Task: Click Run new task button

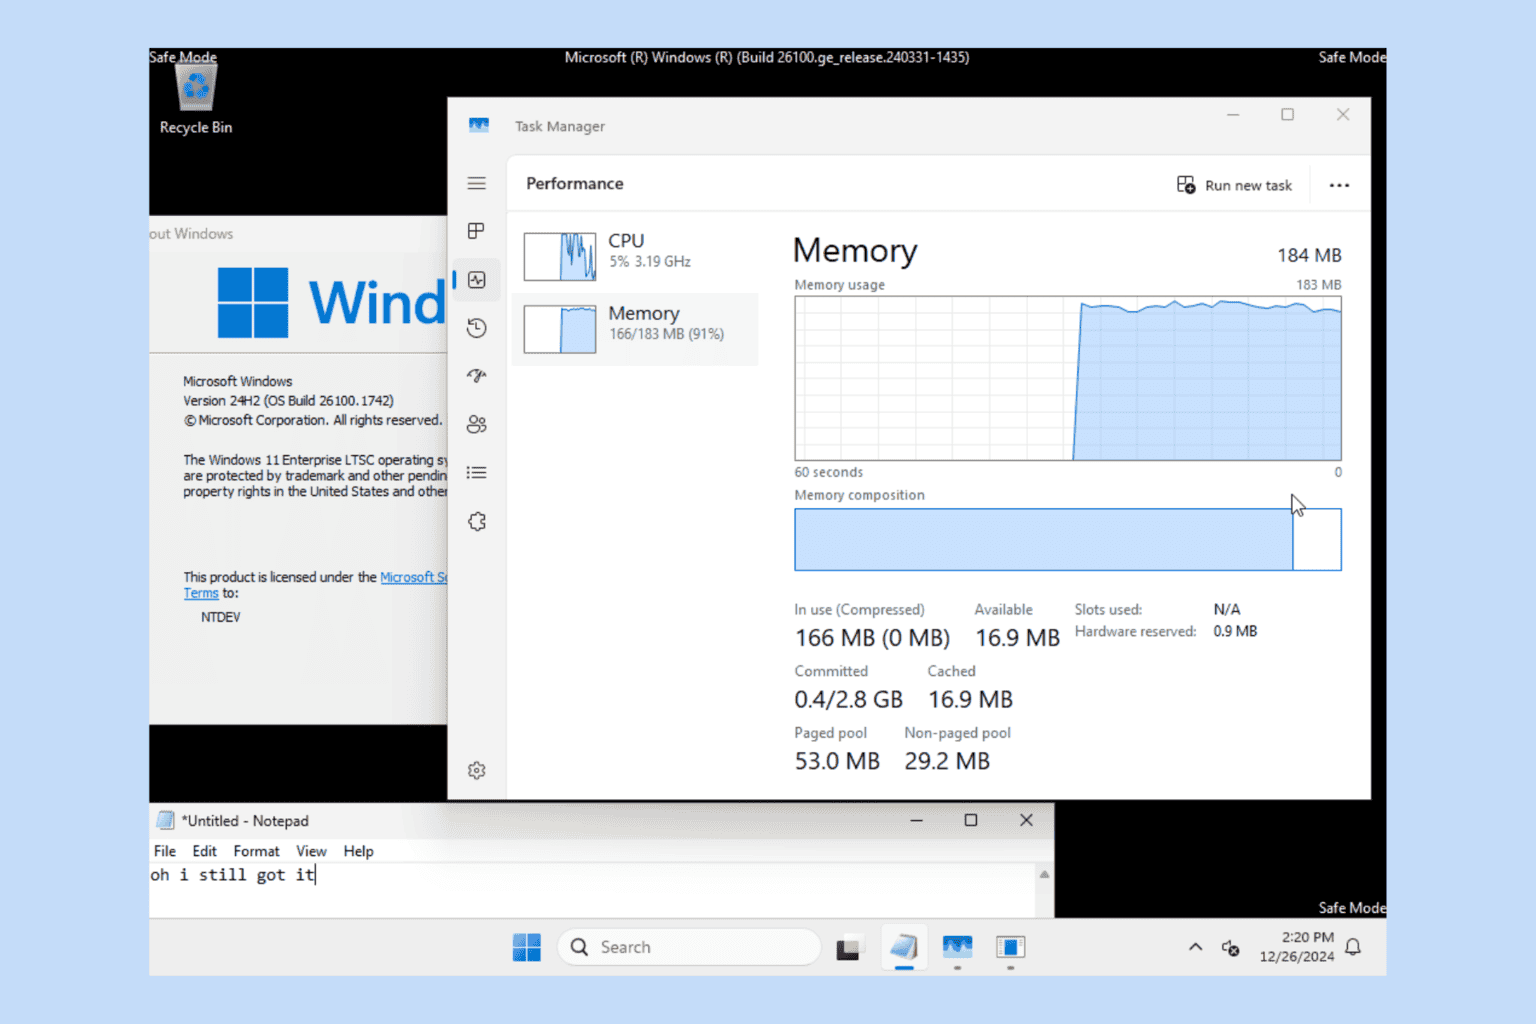Action: coord(1235,185)
